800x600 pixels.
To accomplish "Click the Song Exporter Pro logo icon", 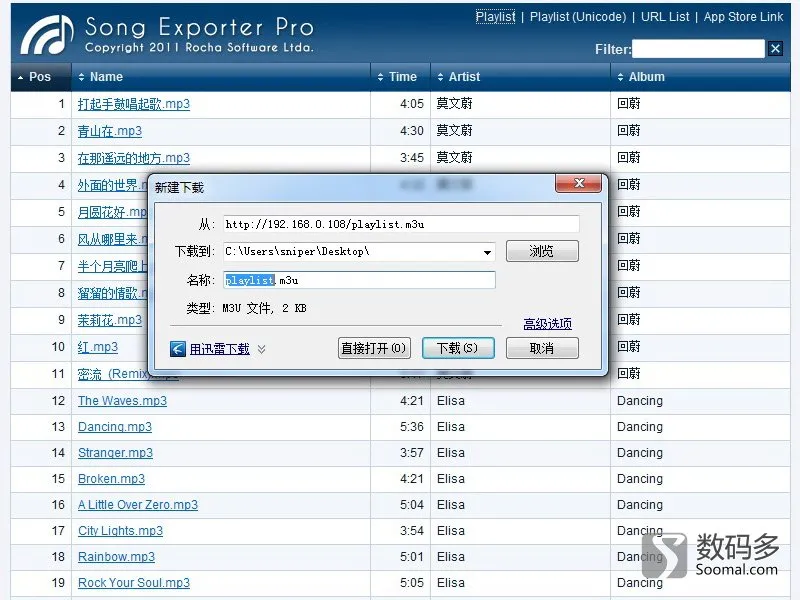I will [47, 35].
